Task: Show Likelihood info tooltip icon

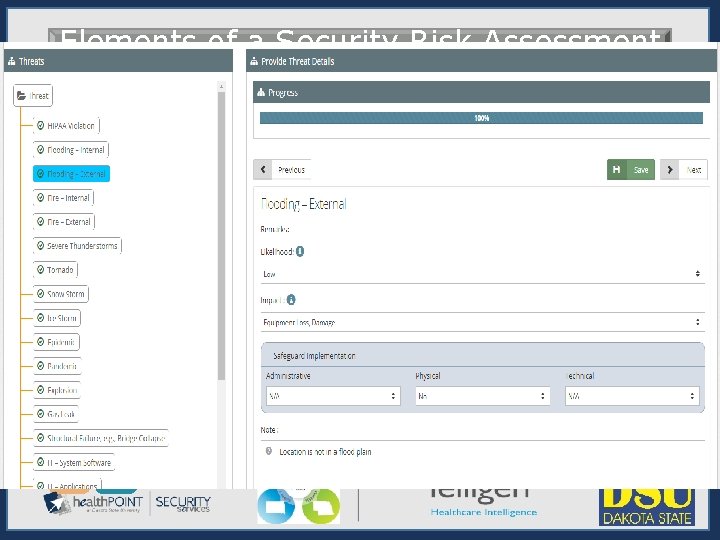Action: pyautogui.click(x=300, y=251)
